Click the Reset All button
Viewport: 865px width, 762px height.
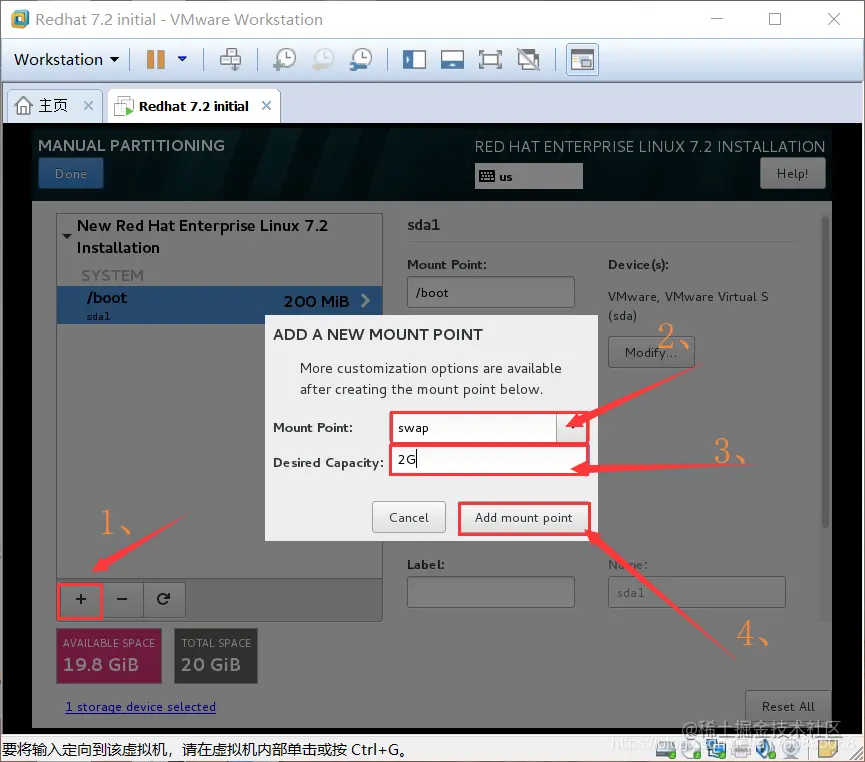788,707
